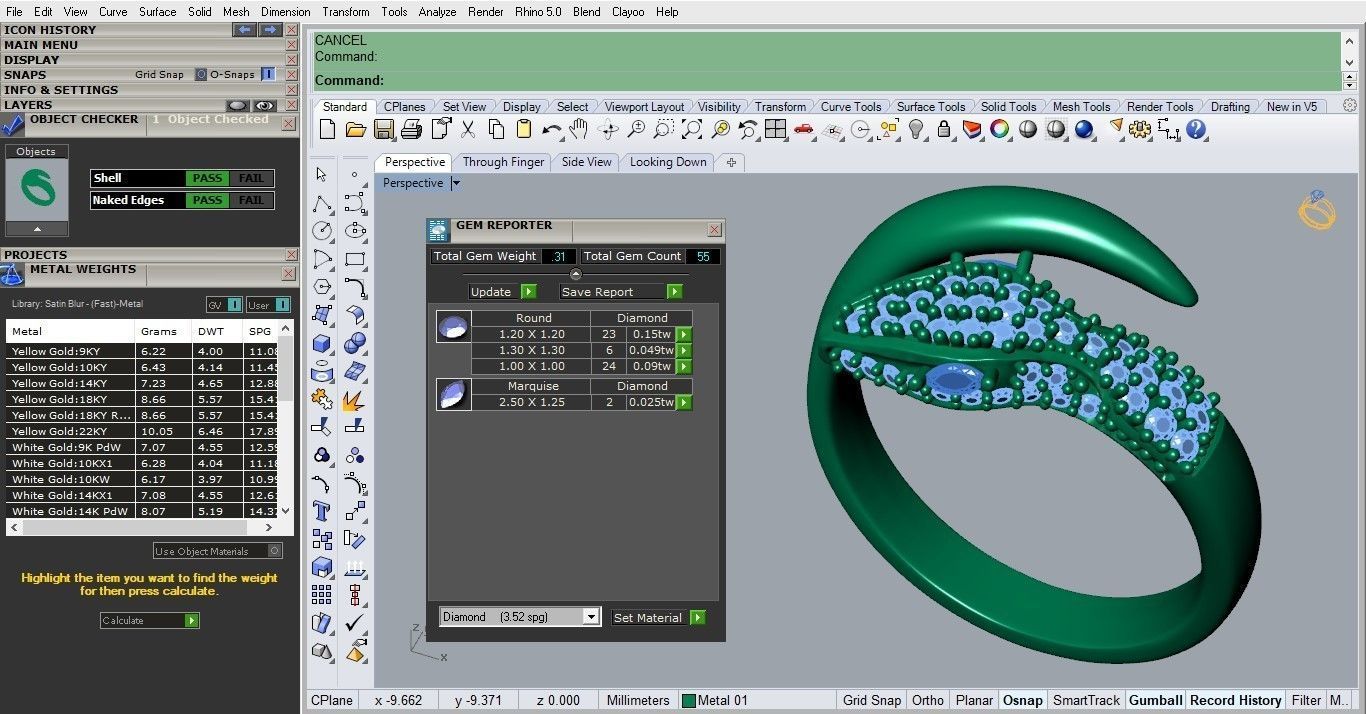Click the Set Material button
Image resolution: width=1366 pixels, height=714 pixels.
coord(659,618)
